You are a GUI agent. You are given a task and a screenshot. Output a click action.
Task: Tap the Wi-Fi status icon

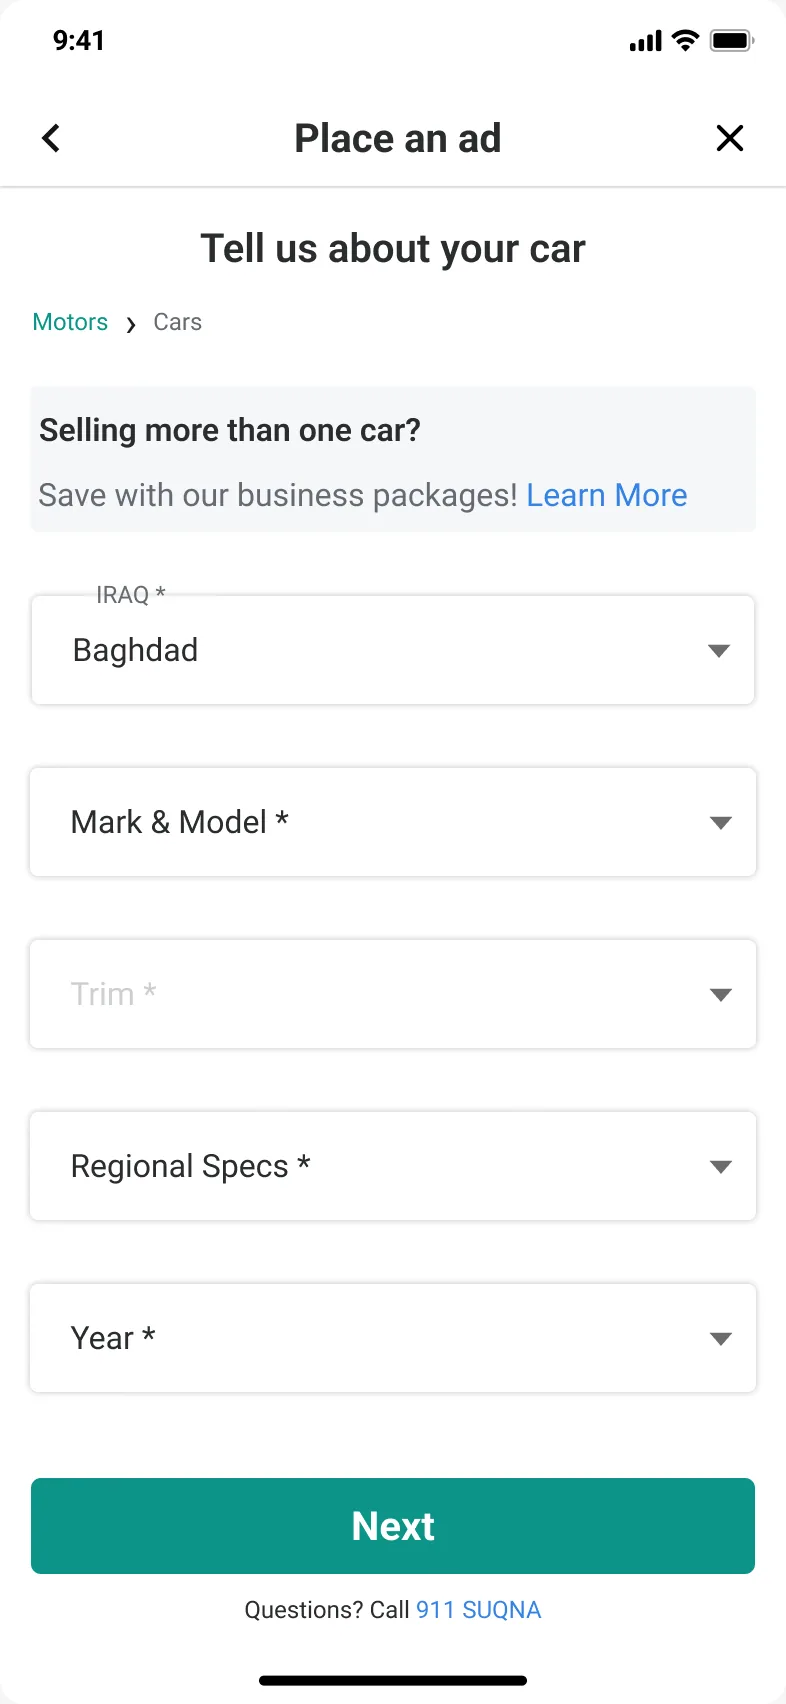point(685,40)
